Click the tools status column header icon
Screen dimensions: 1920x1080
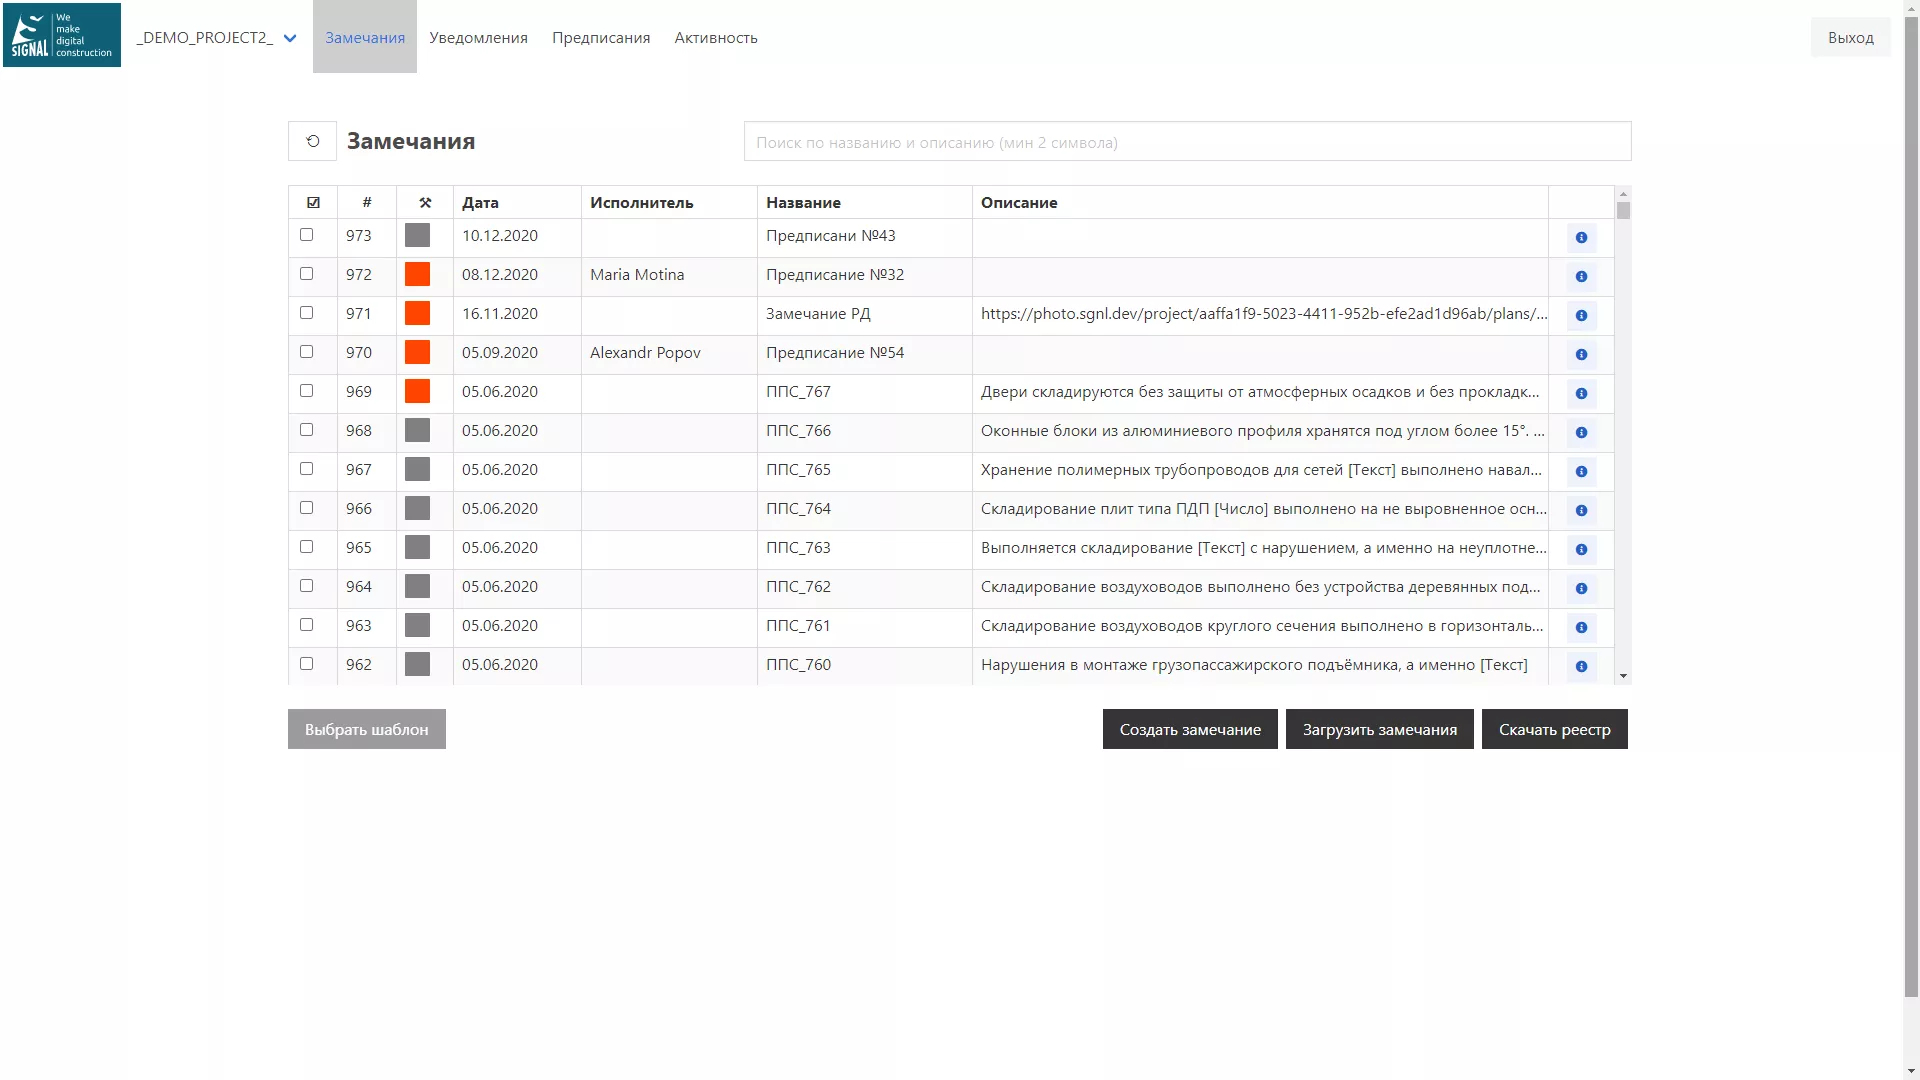click(425, 202)
